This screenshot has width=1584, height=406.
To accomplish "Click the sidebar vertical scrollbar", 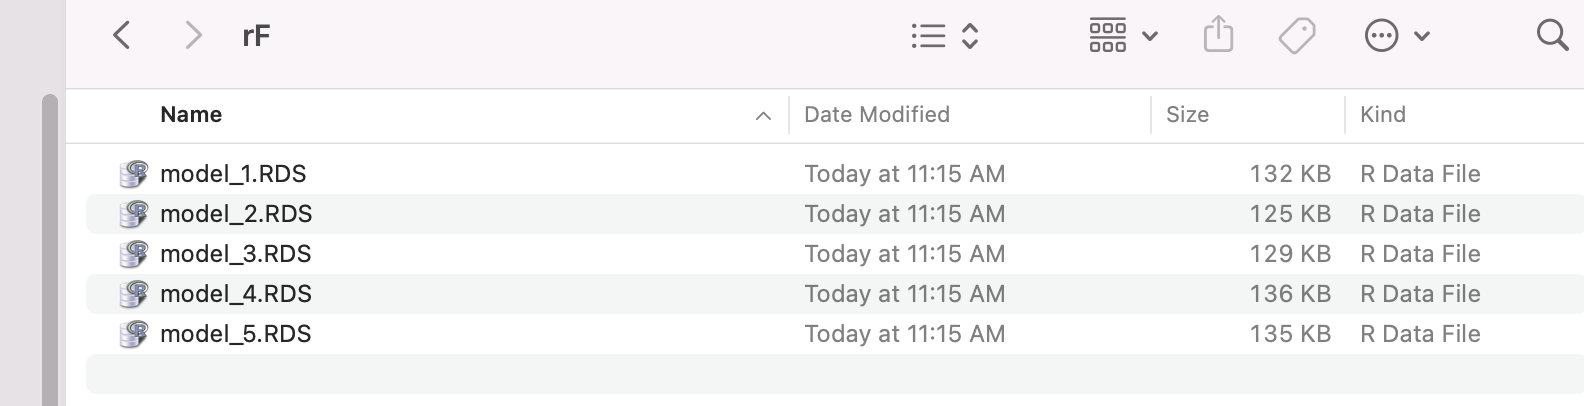I will [x=49, y=250].
